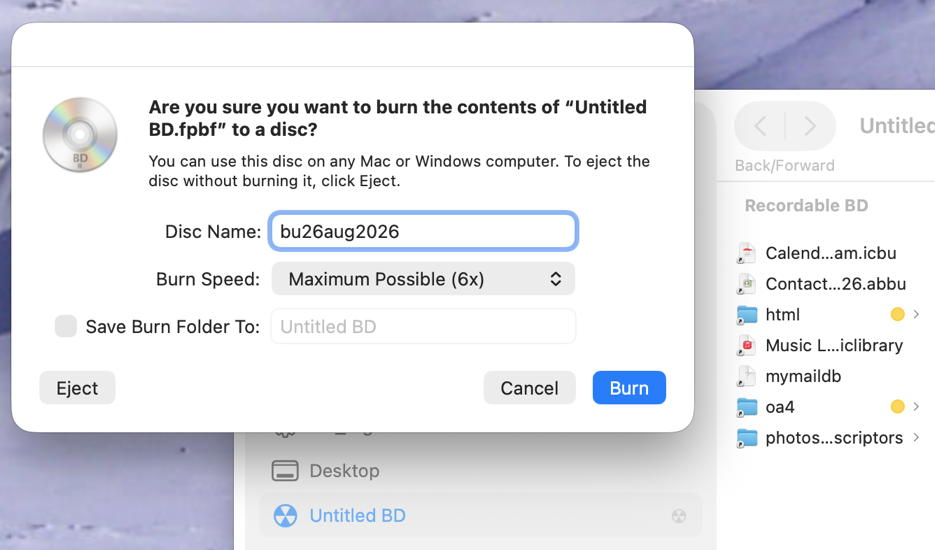This screenshot has width=935, height=550.
Task: Click the BD disc icon in dialog
Action: click(x=80, y=135)
